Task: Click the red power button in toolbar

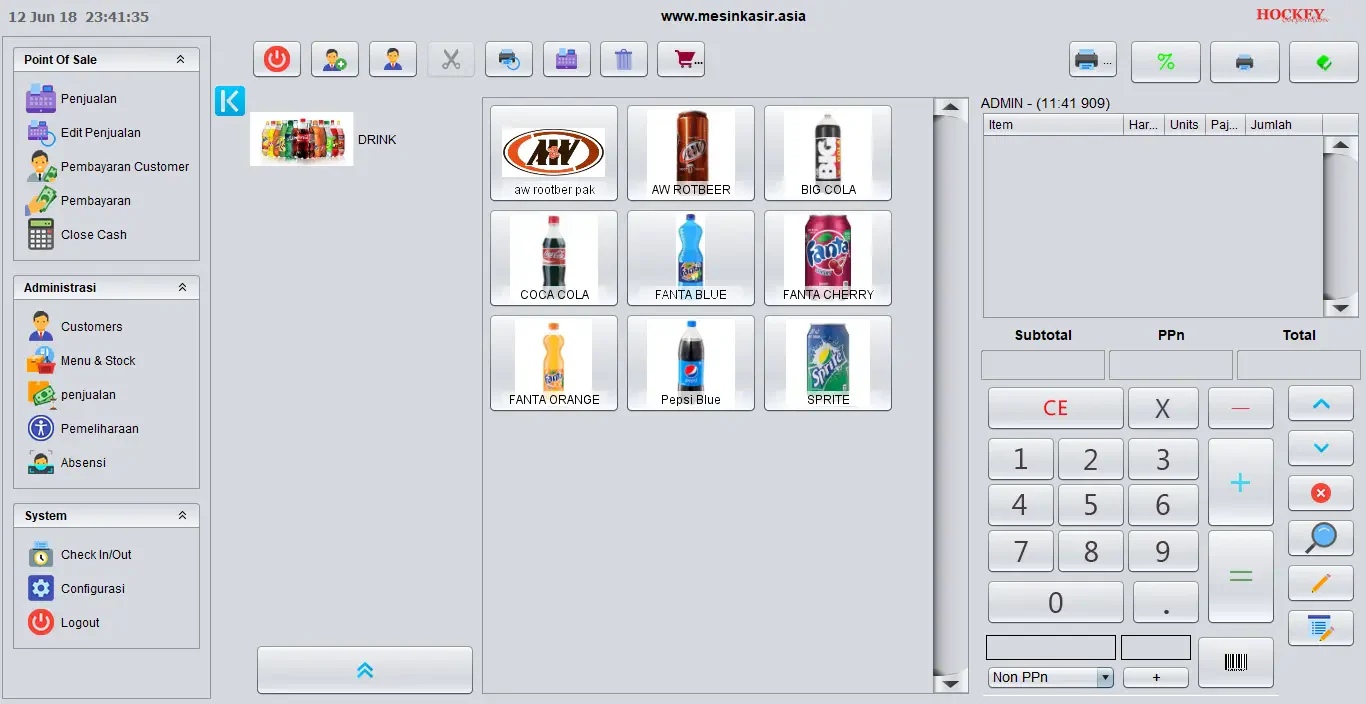Action: click(x=277, y=59)
